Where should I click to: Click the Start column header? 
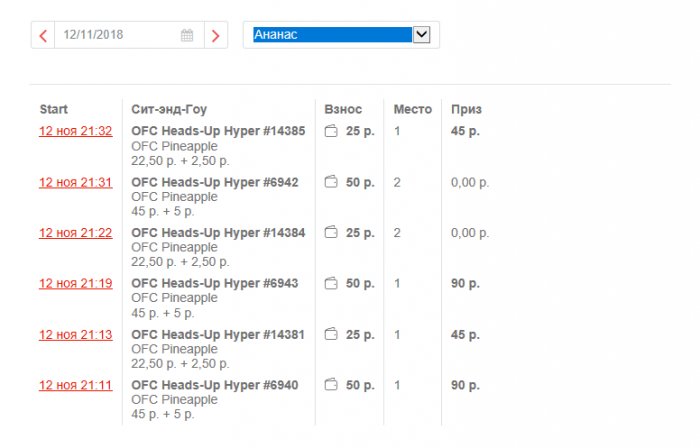(x=54, y=109)
